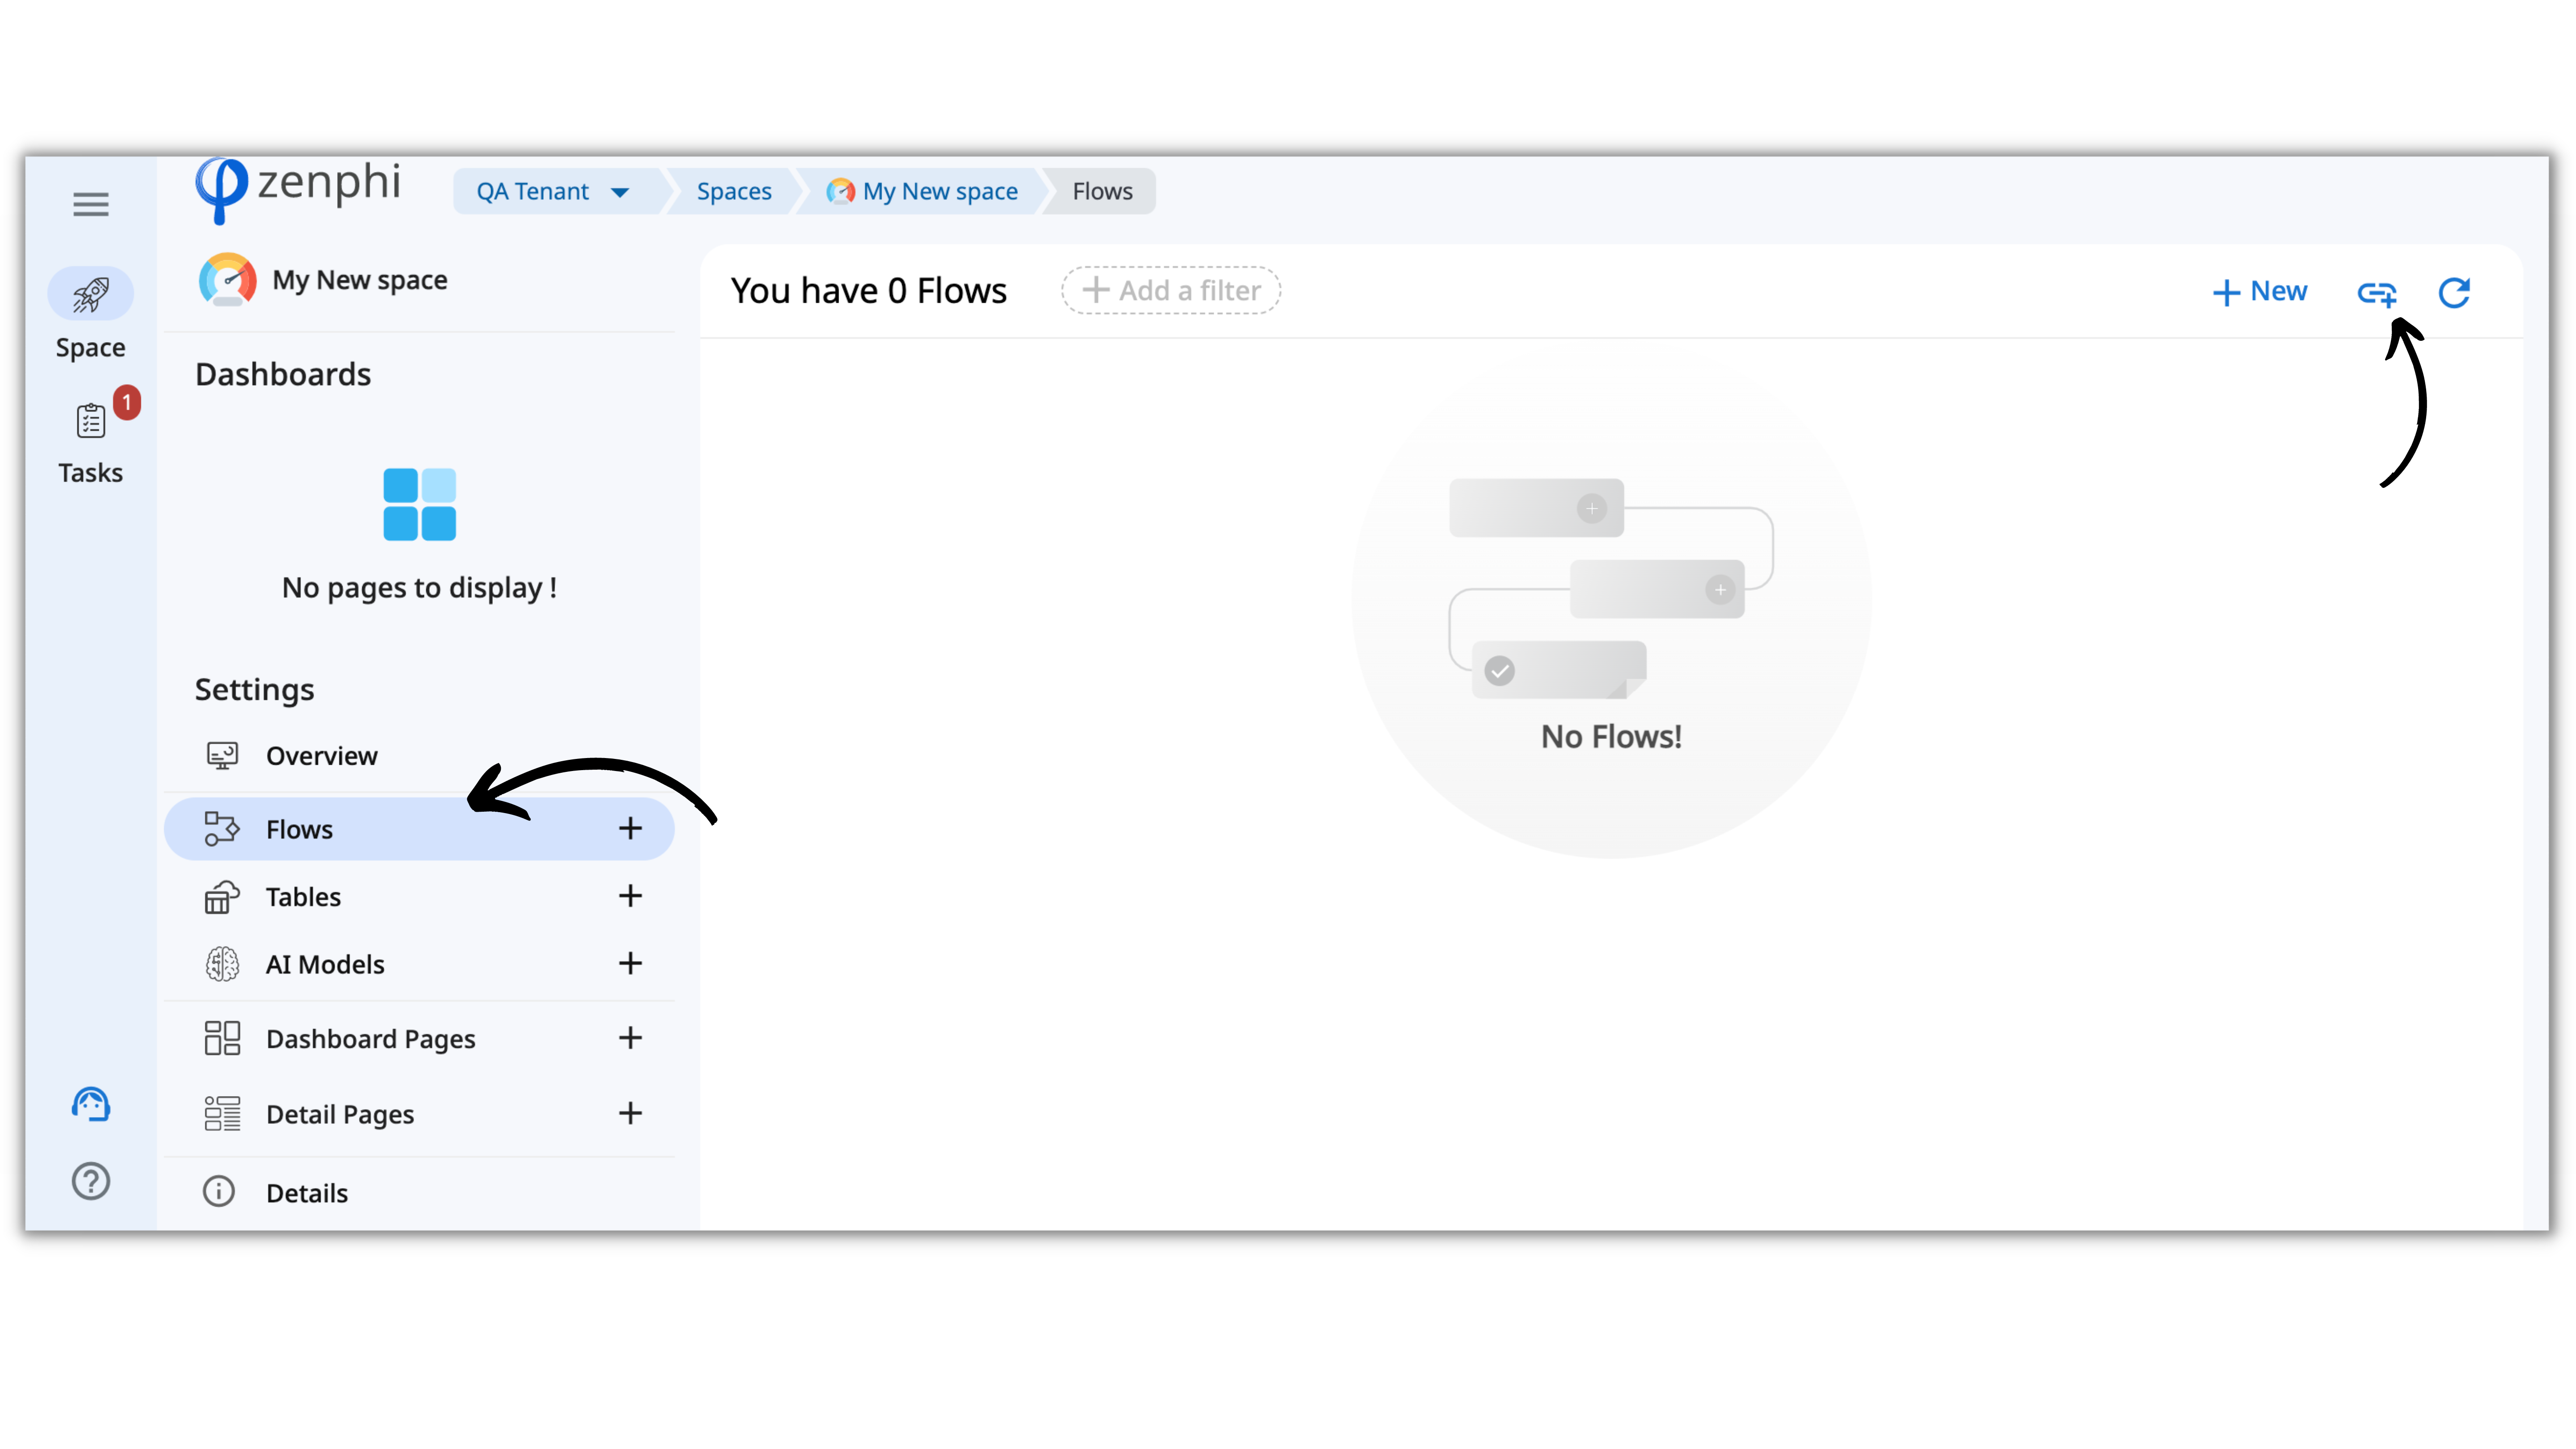Add a new Dashboard Page
Image resolution: width=2576 pixels, height=1449 pixels.
[x=630, y=1038]
